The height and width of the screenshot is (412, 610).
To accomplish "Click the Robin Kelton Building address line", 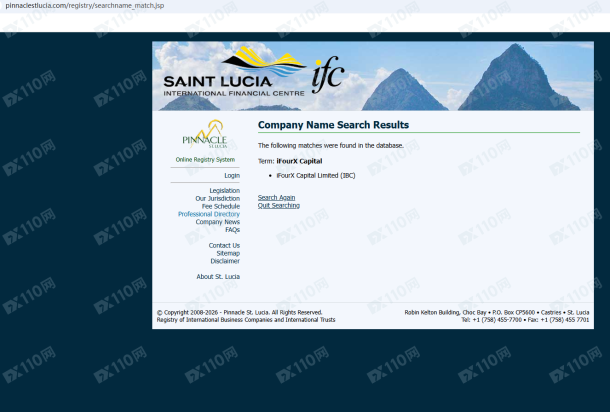I will pos(496,312).
